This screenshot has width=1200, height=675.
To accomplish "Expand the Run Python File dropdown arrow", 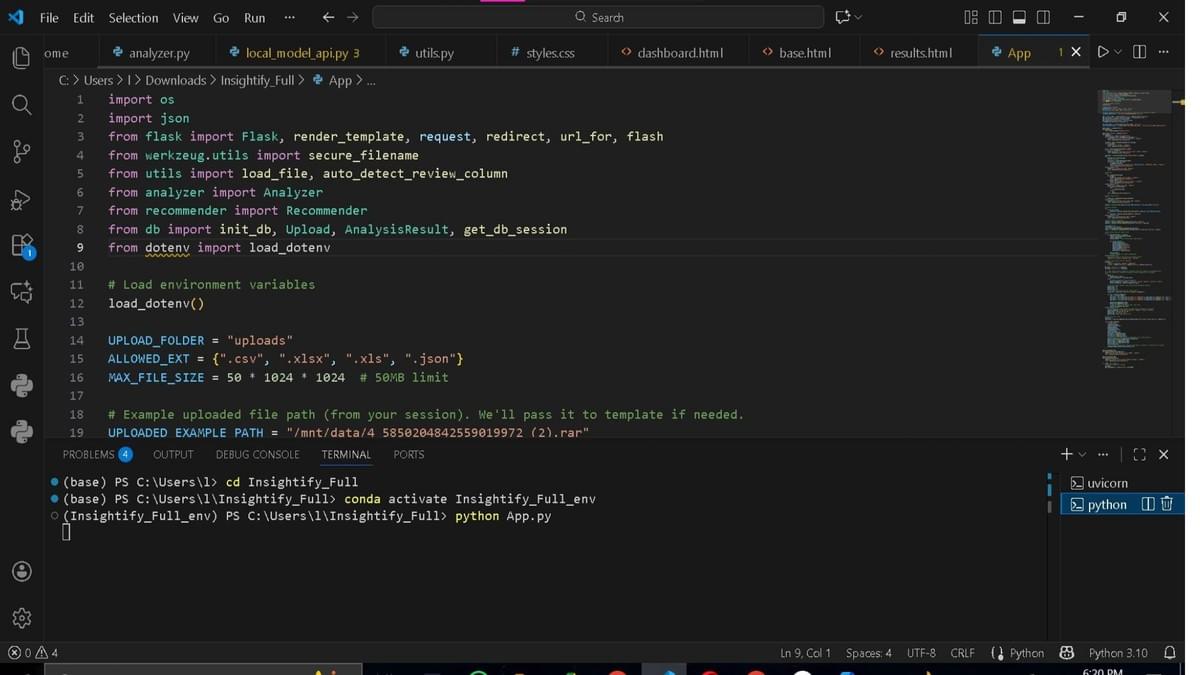I will (1118, 52).
